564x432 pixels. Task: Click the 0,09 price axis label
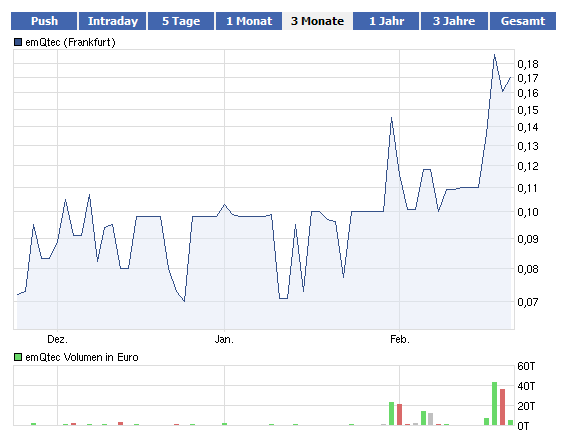coord(528,239)
